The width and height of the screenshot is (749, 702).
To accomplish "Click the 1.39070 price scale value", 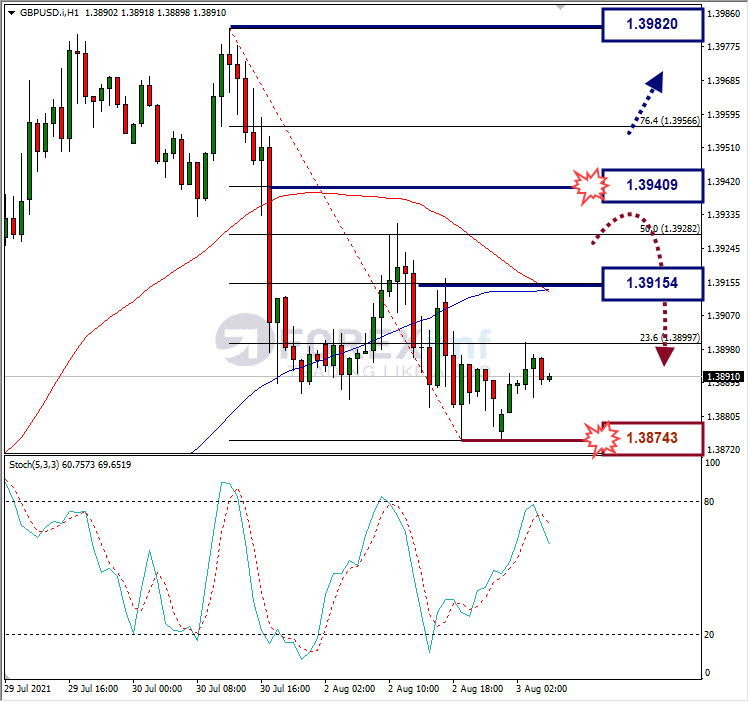I will 723,316.
